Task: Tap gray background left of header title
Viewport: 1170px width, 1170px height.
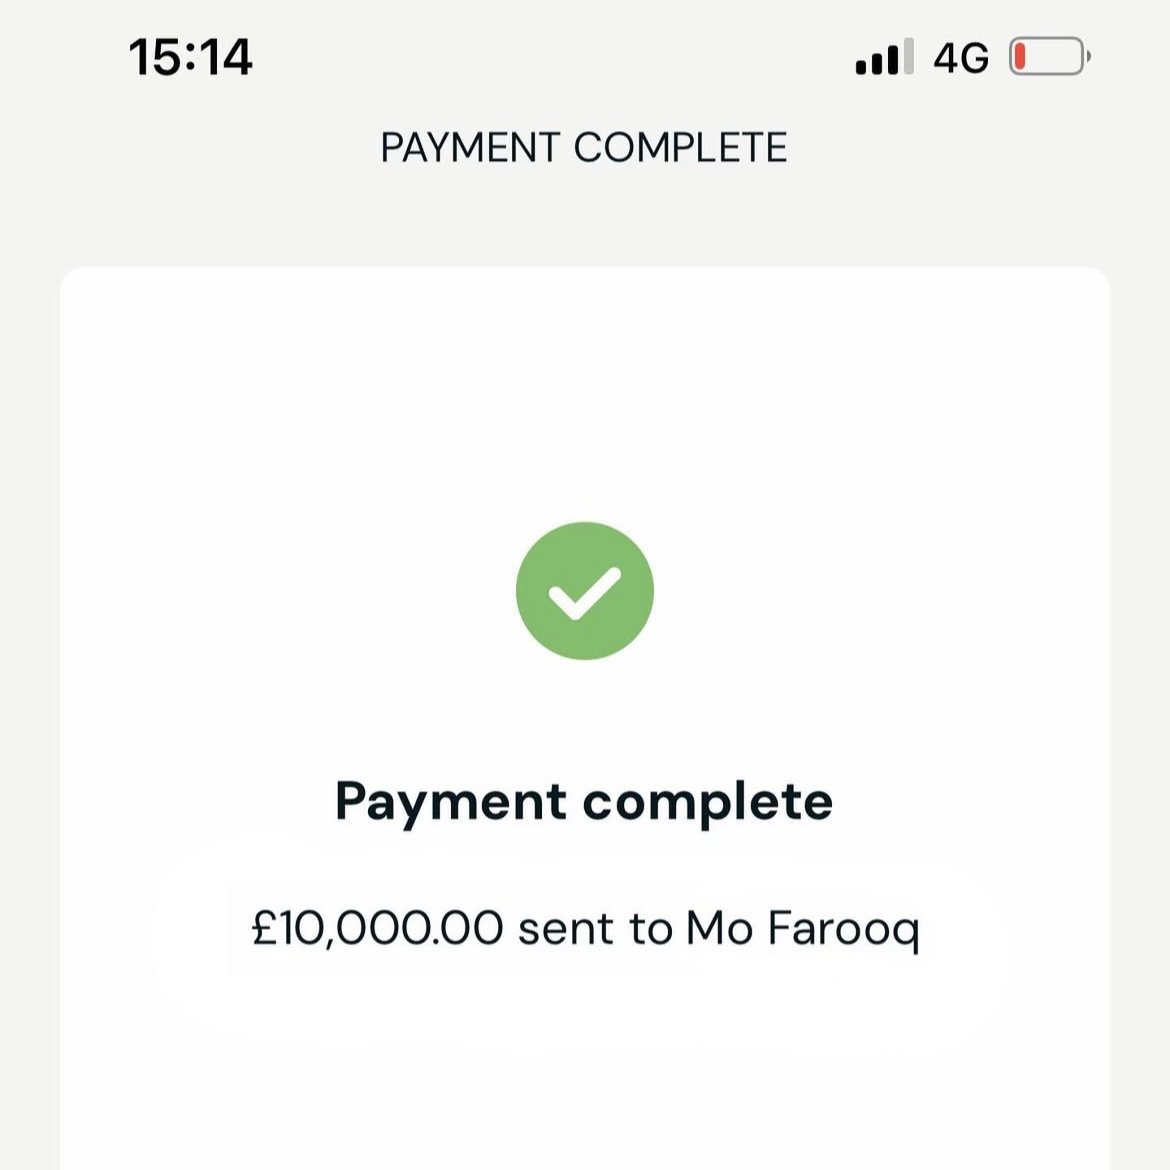Action: 180,148
